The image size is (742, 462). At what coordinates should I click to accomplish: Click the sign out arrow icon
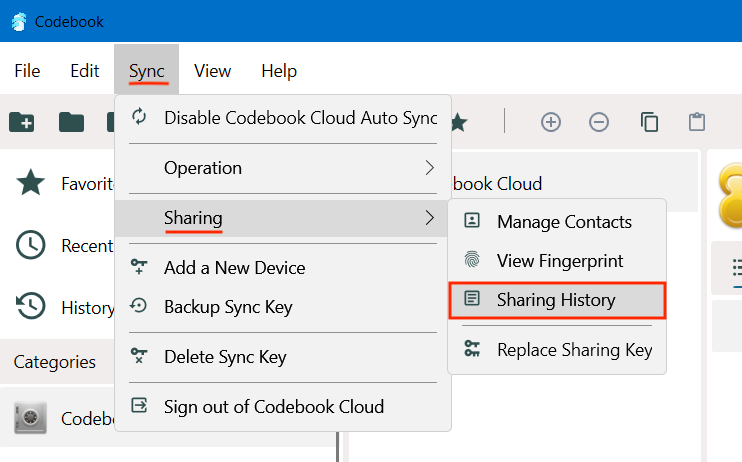pos(139,405)
